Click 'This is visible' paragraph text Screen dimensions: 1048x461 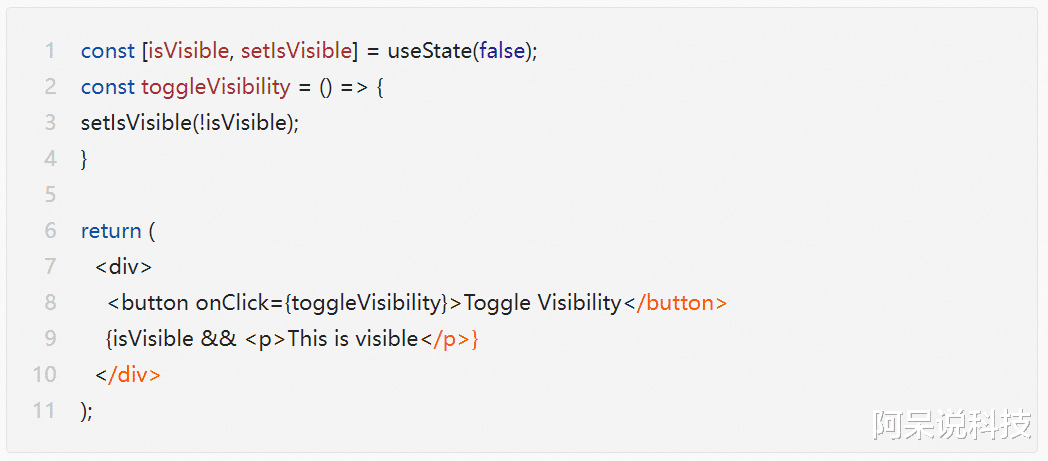(353, 339)
